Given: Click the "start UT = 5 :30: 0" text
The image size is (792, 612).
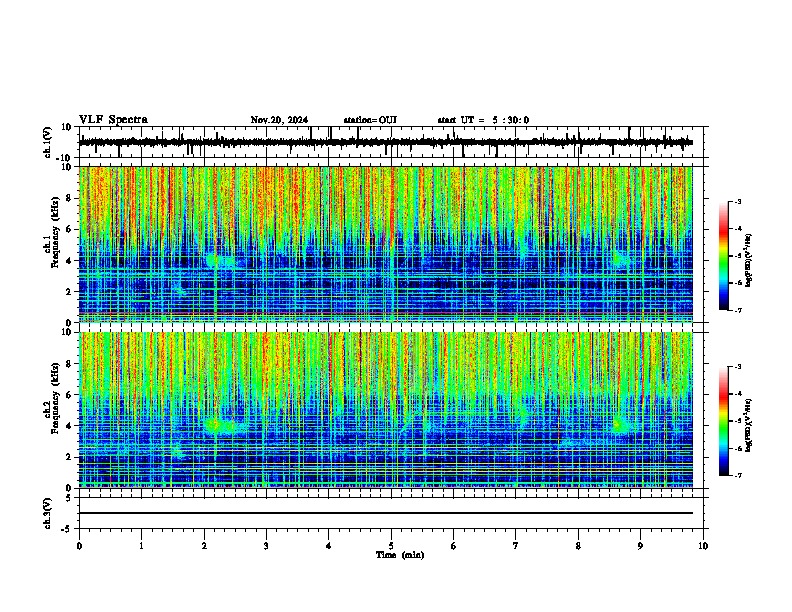Looking at the screenshot, I should point(483,120).
